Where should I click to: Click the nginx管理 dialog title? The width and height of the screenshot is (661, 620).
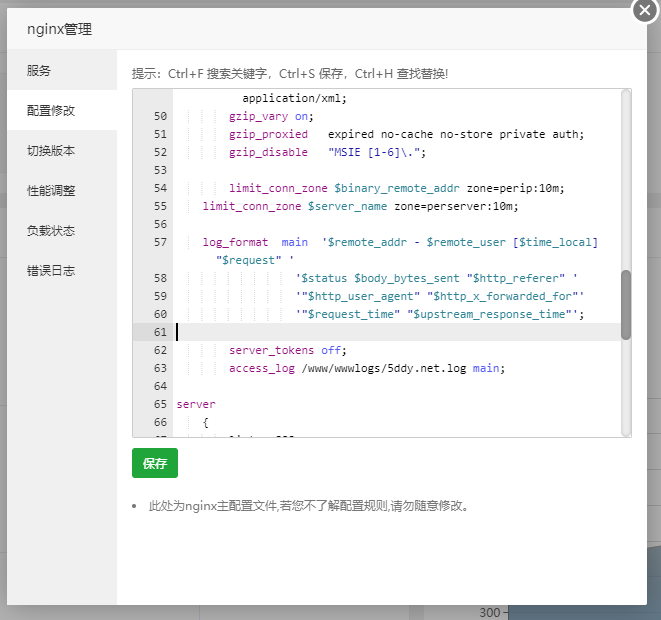tap(59, 29)
